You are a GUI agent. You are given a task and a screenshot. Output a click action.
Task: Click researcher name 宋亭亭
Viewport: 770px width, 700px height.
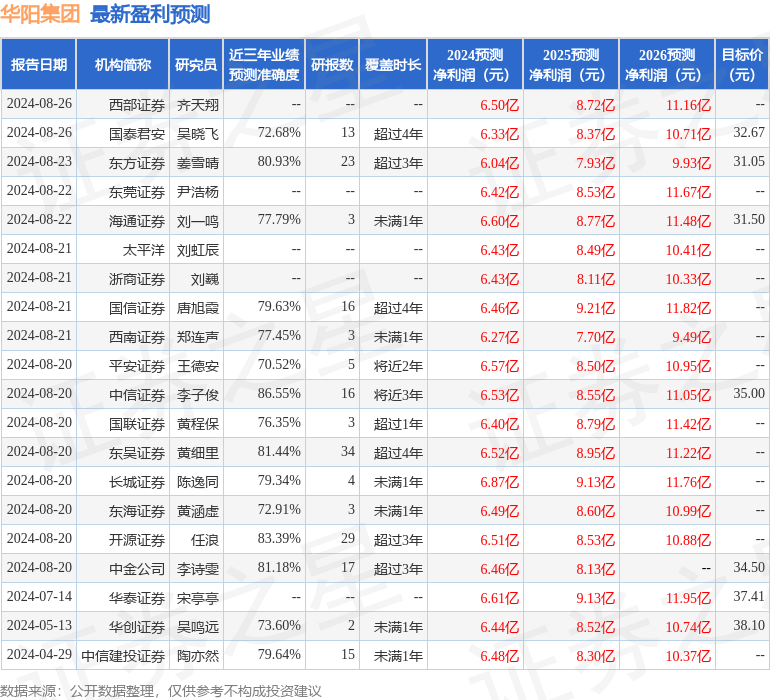197,598
